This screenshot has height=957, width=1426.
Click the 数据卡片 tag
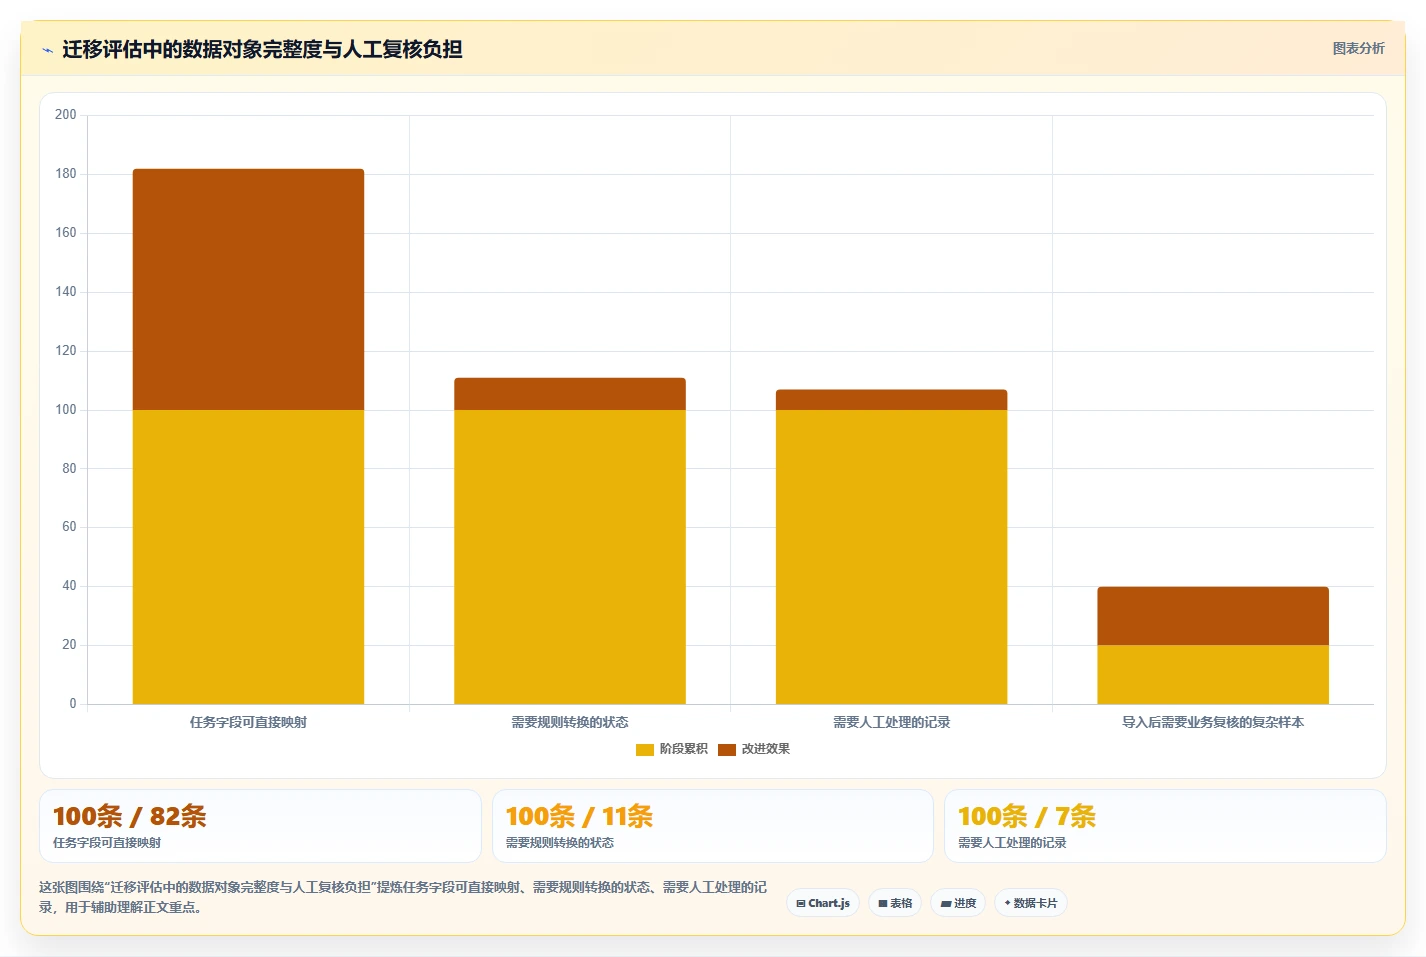click(1031, 903)
